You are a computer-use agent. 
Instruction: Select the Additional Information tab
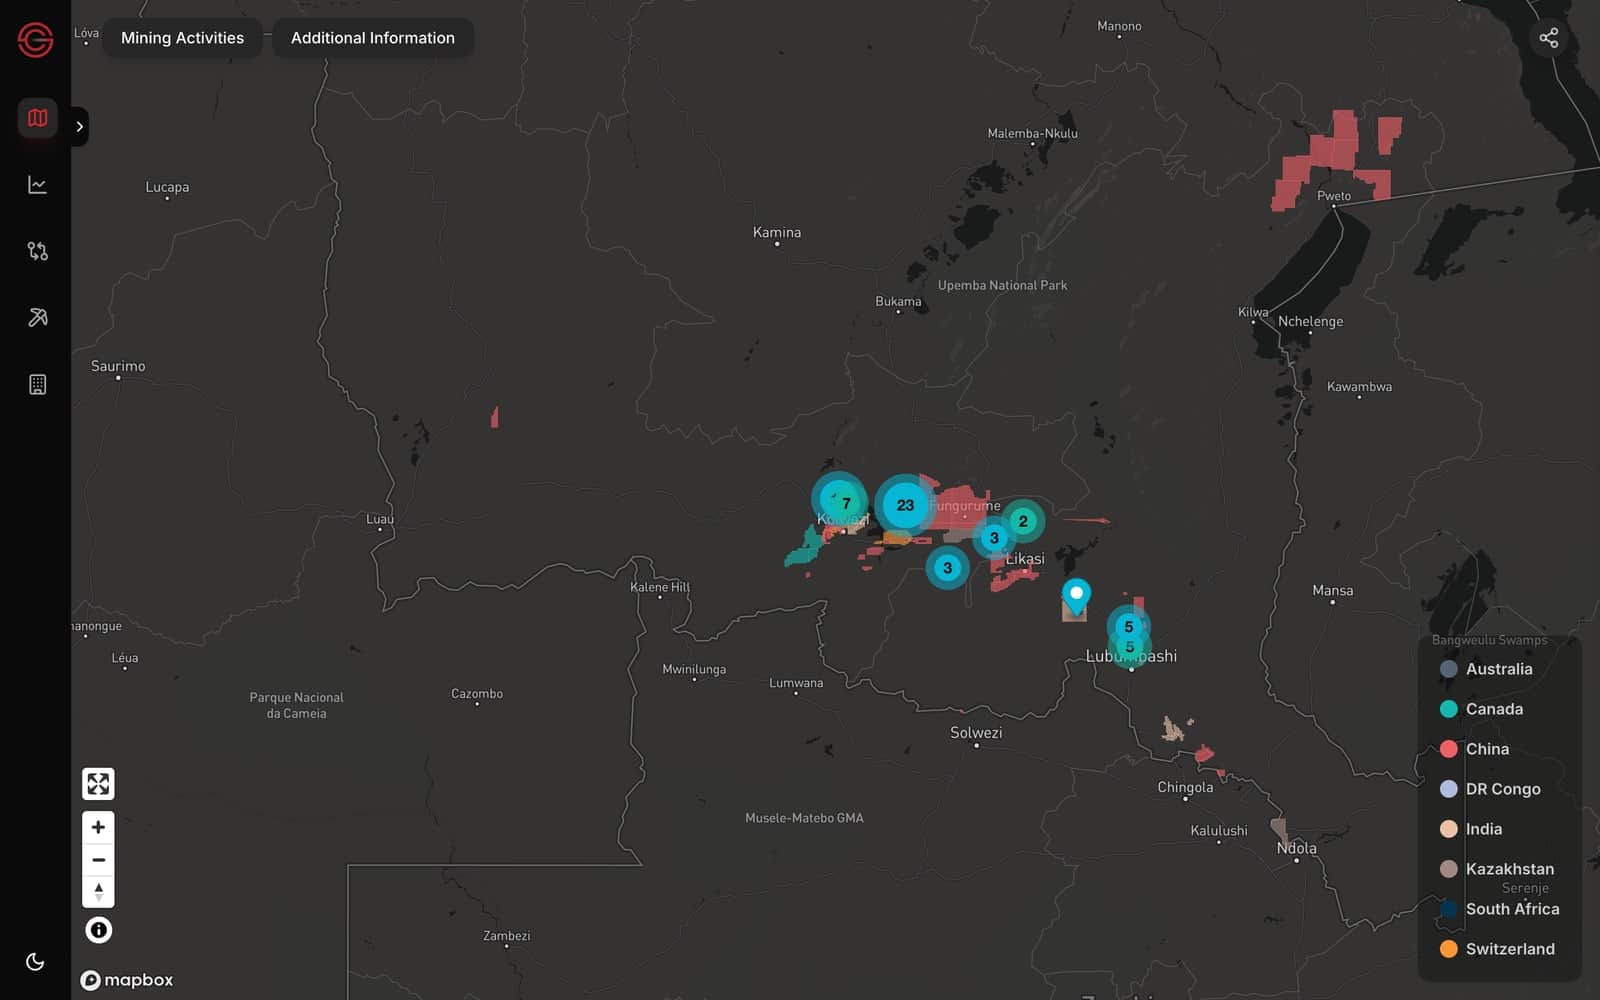(373, 38)
